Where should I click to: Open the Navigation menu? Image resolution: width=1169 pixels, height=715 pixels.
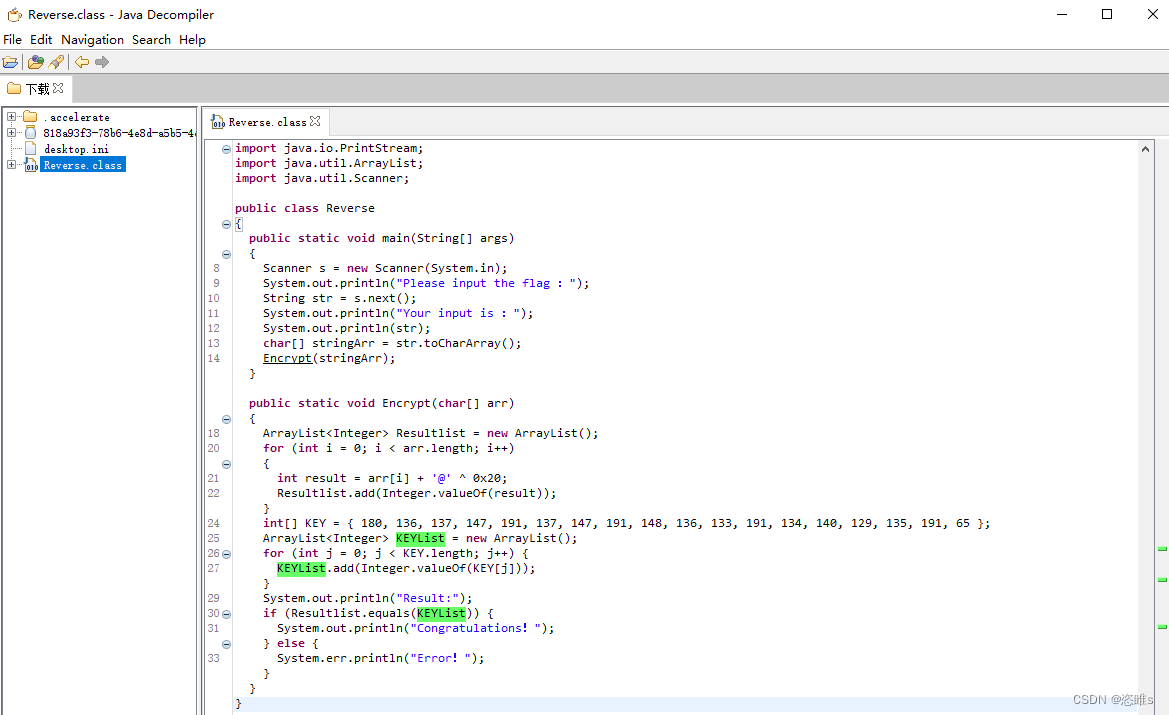point(92,39)
